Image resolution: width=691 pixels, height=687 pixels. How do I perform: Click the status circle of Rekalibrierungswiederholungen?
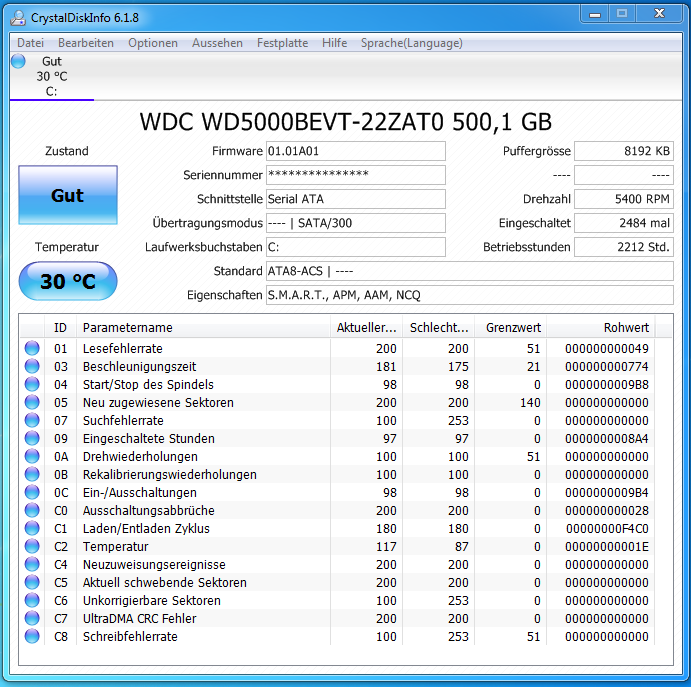[32, 474]
